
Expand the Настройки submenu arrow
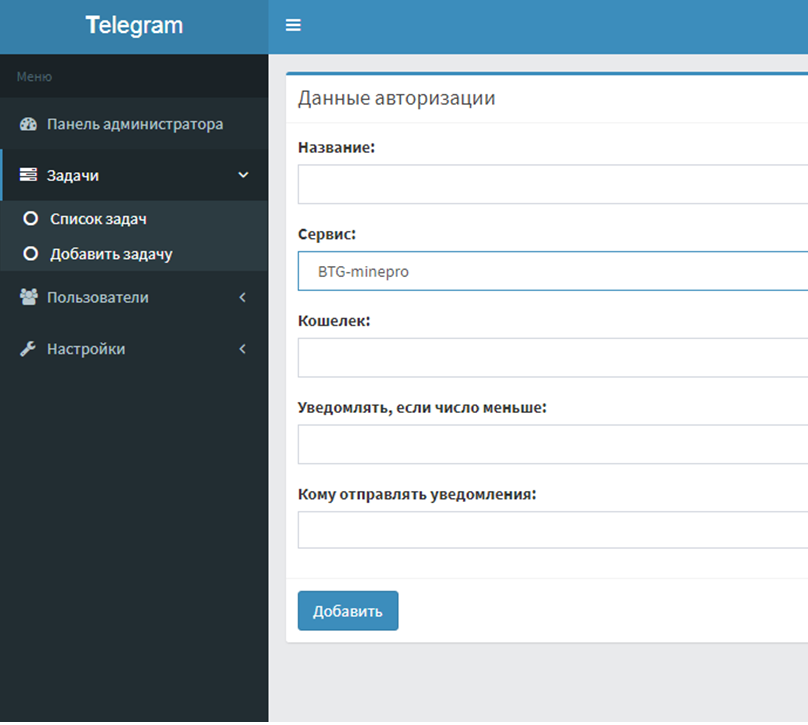click(x=243, y=349)
